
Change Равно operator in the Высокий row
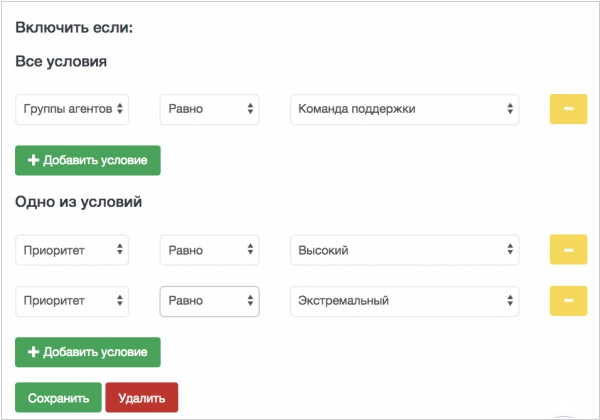click(209, 250)
